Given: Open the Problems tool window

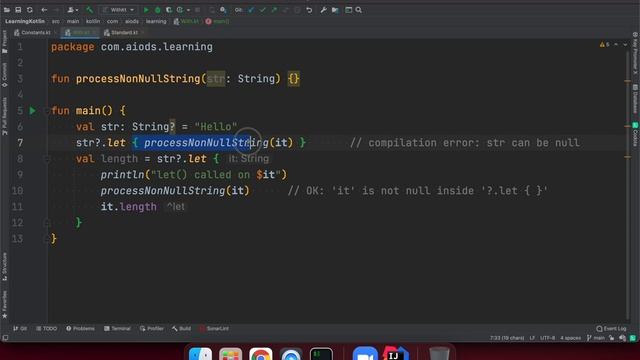Looking at the screenshot, I should (80, 329).
